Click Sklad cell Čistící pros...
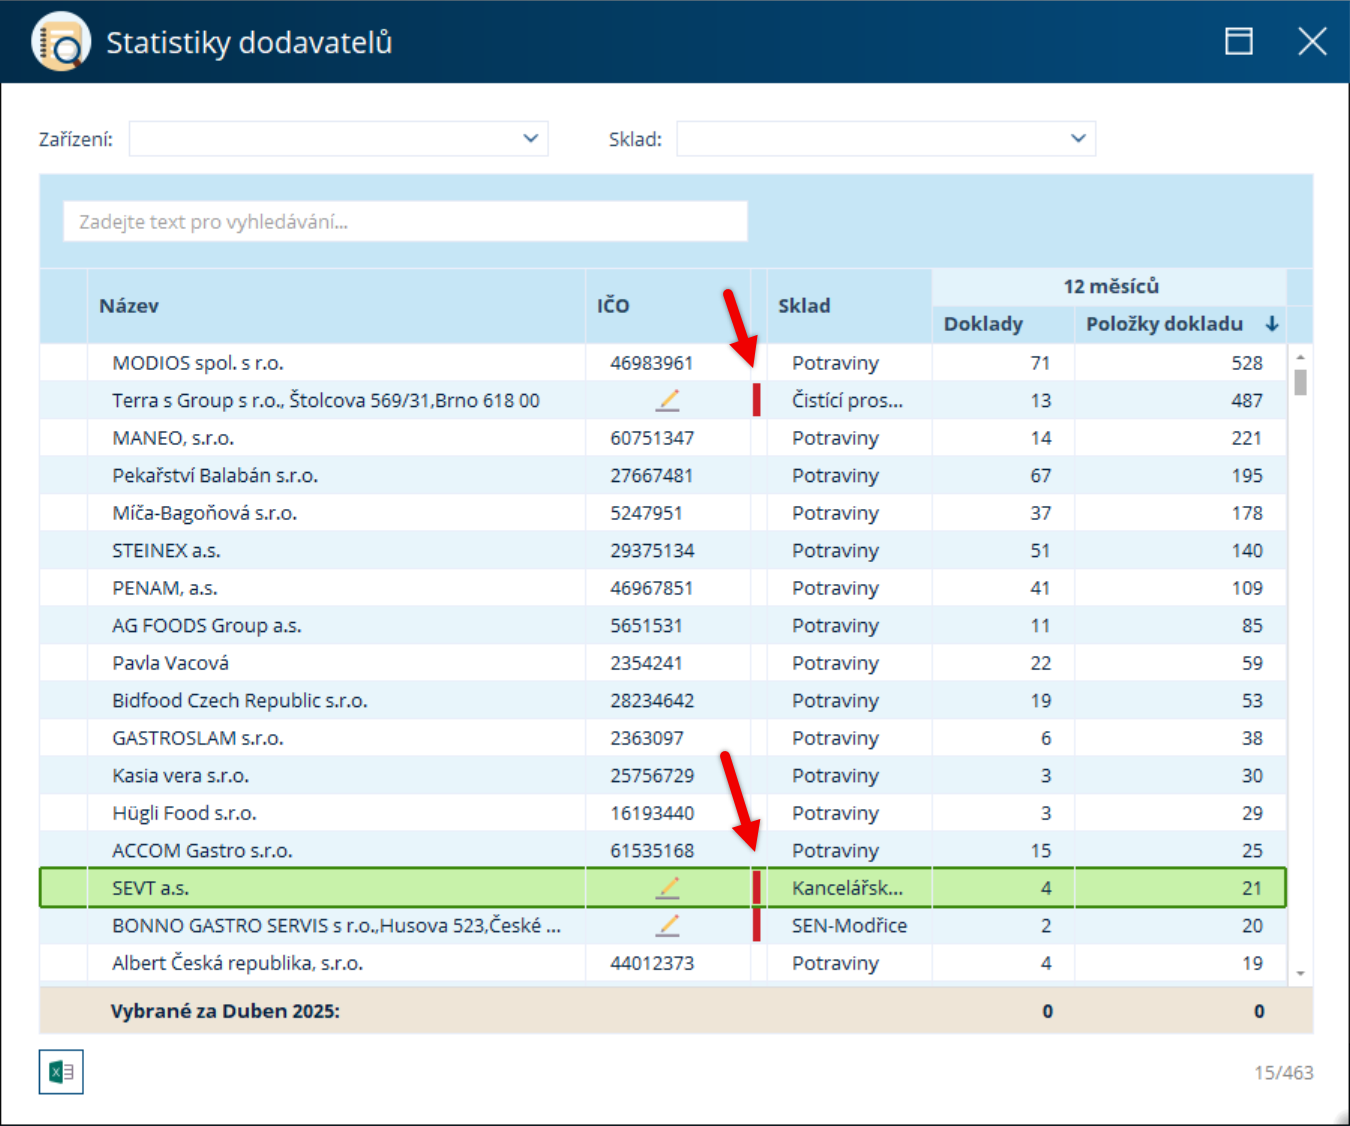Image resolution: width=1350 pixels, height=1126 pixels. pos(847,400)
